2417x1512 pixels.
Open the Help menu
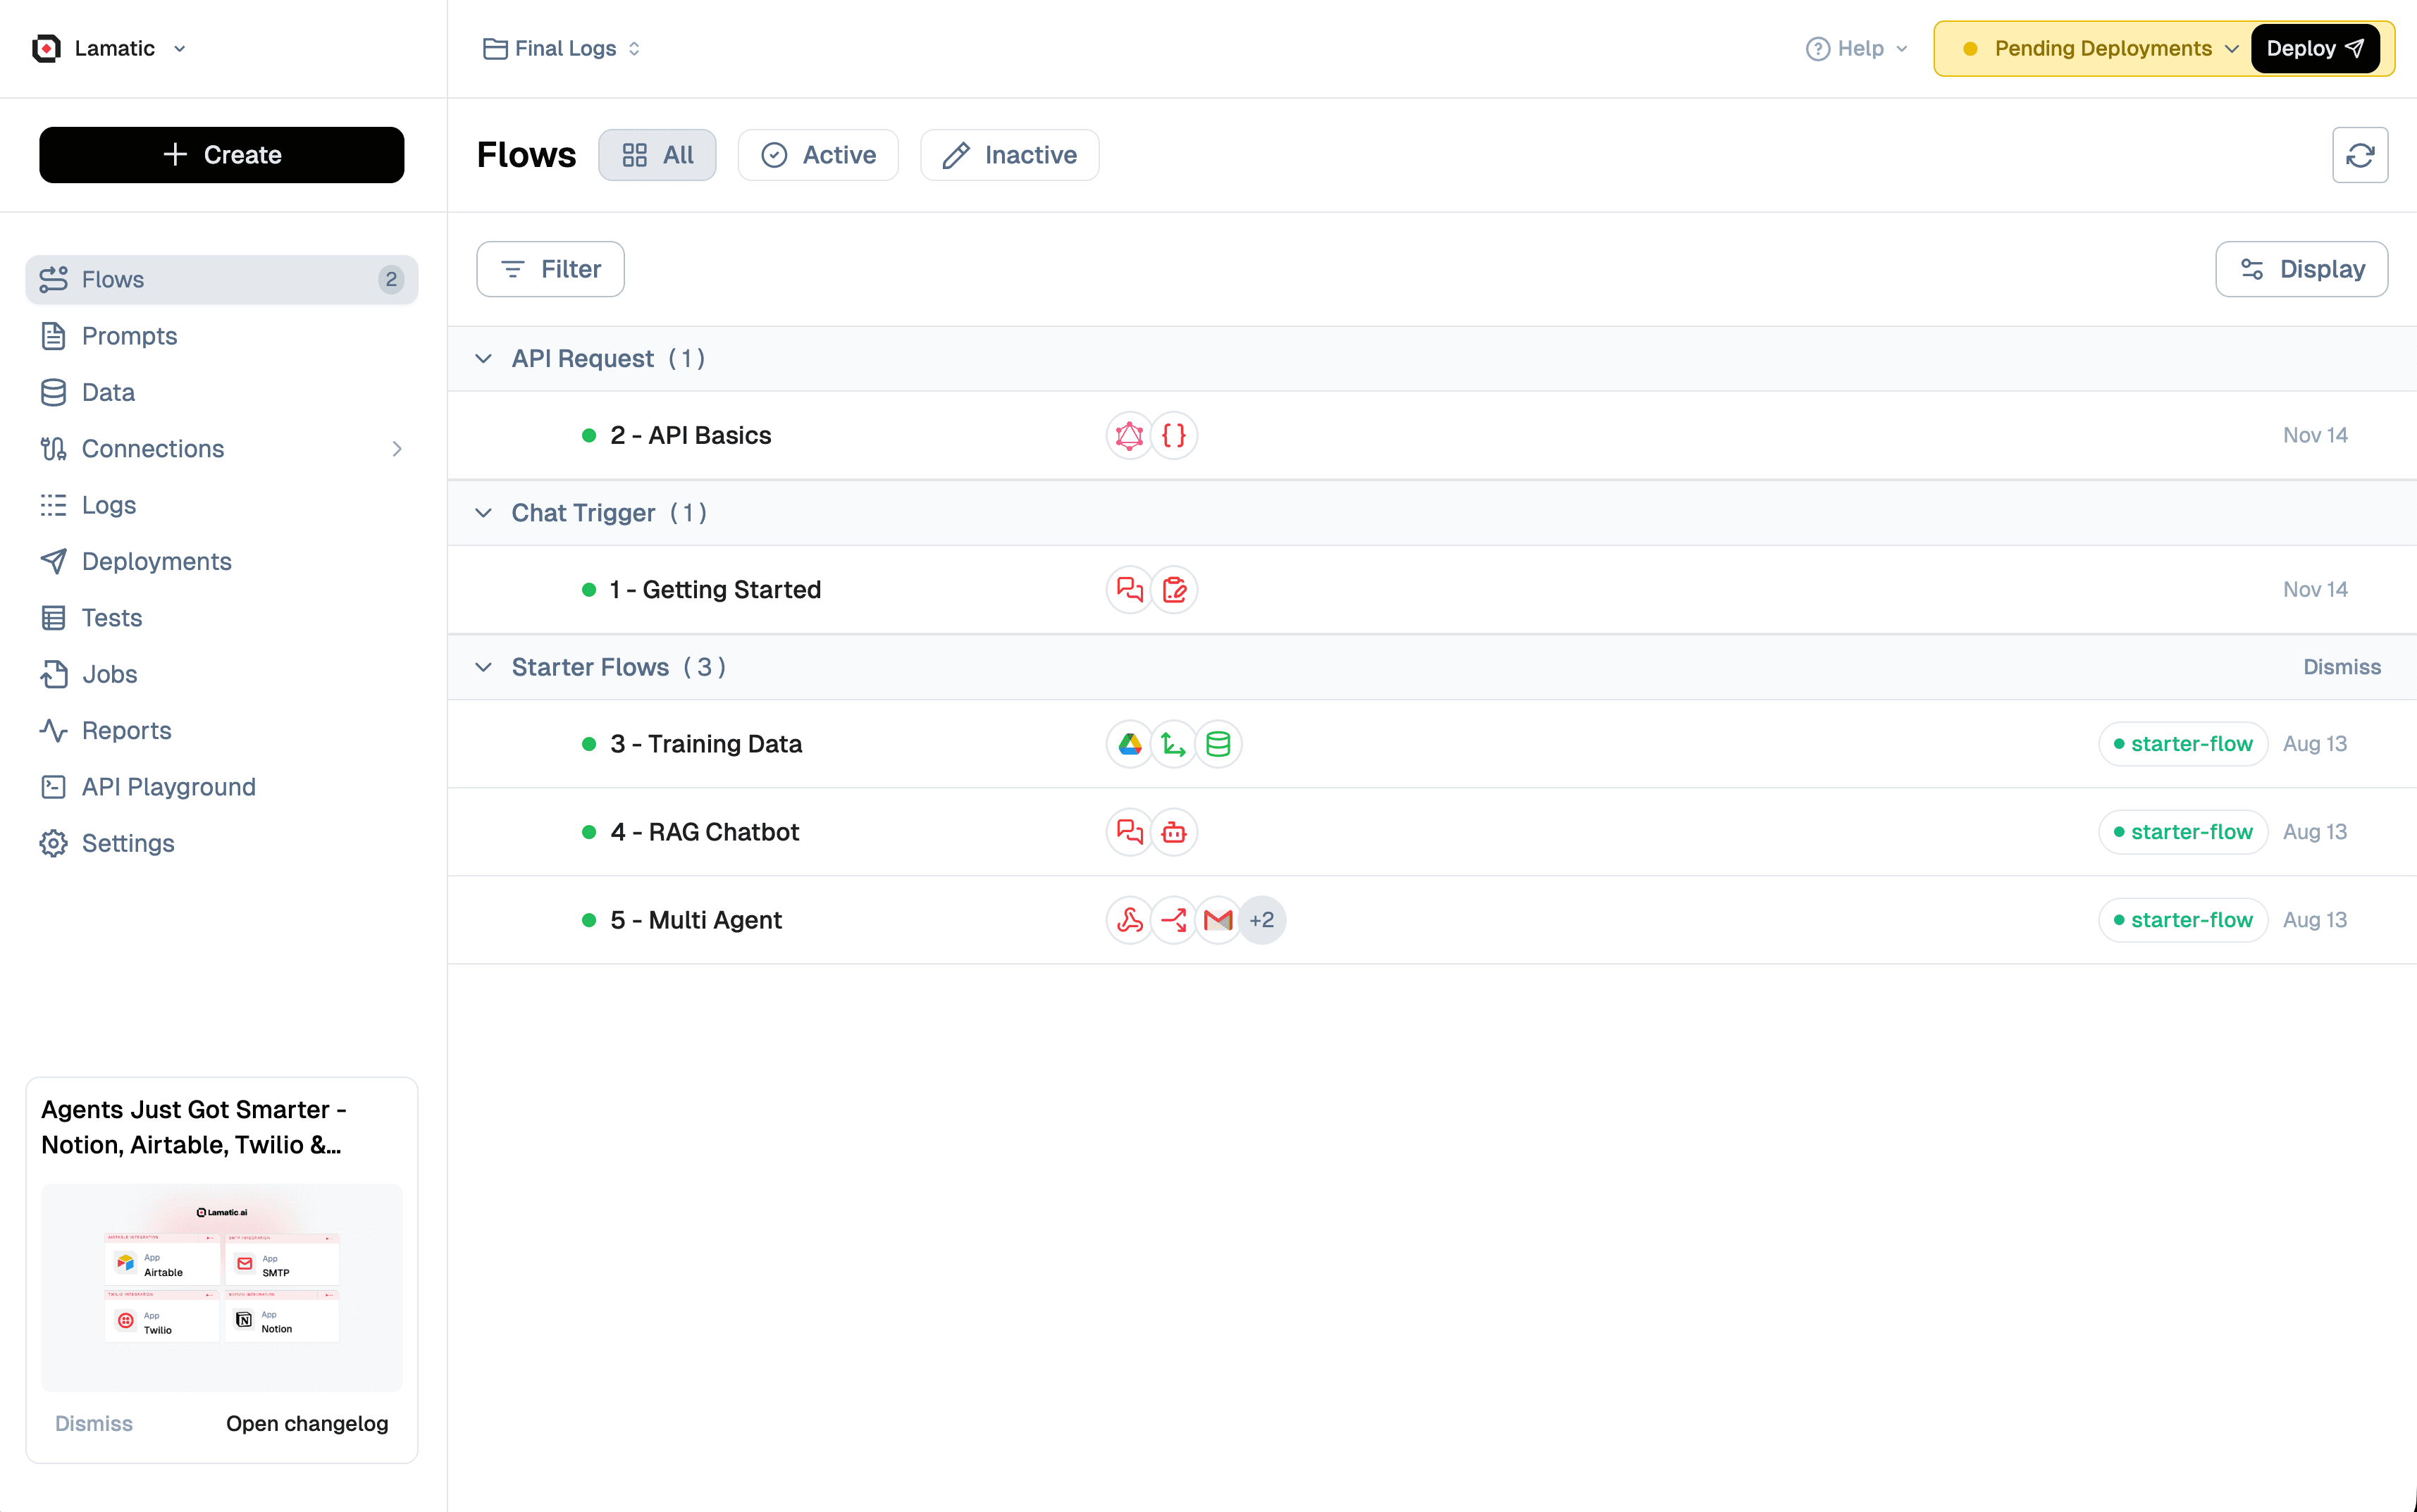click(1857, 48)
